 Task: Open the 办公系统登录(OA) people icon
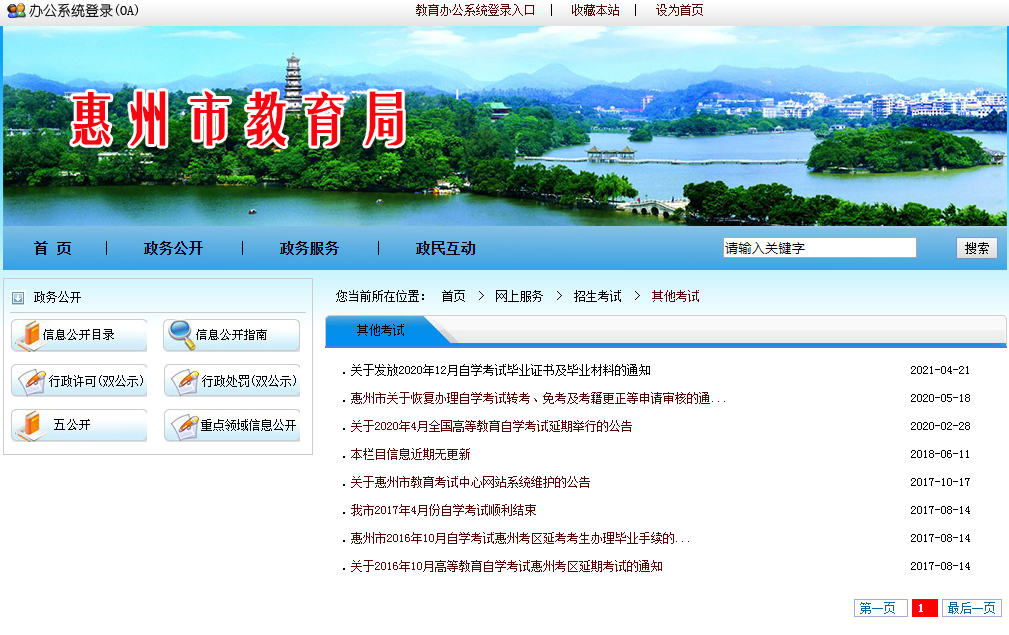[16, 10]
